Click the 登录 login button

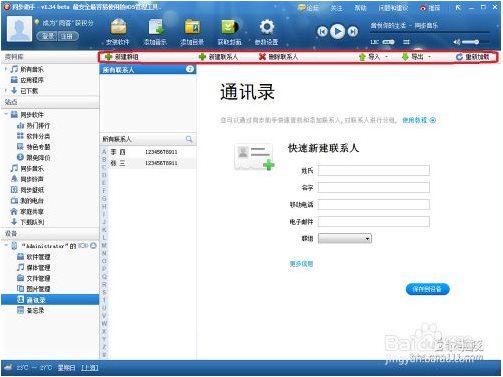[48, 36]
